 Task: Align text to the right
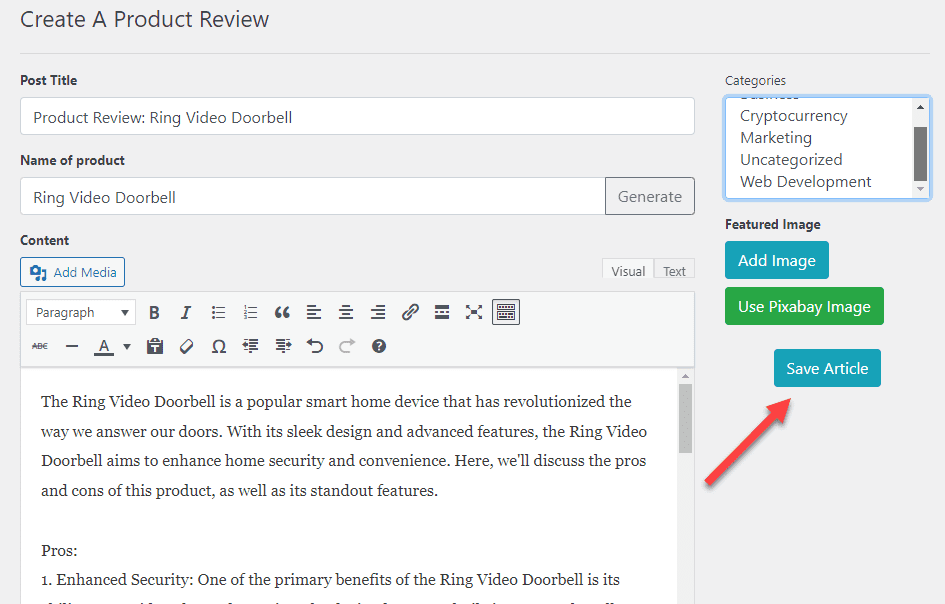click(x=378, y=312)
